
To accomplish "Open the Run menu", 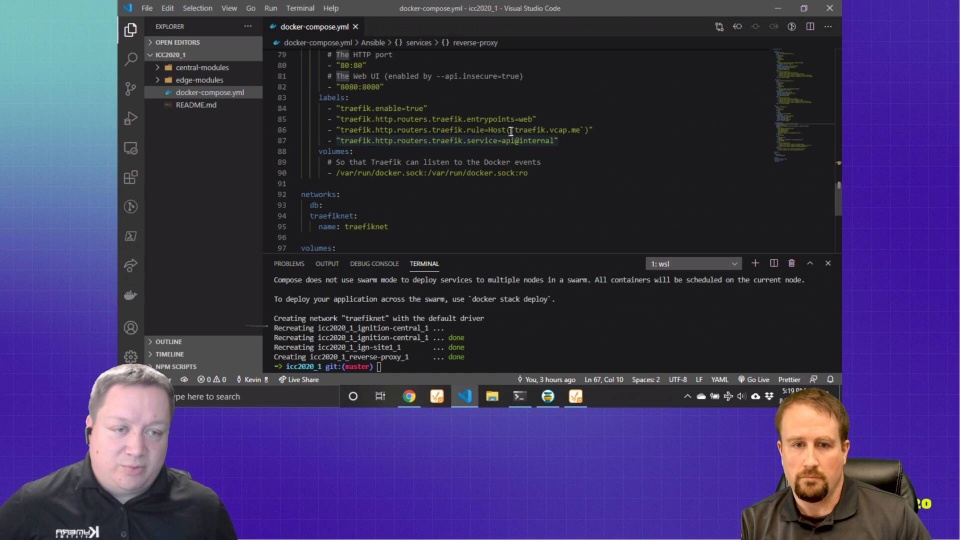I will click(271, 8).
